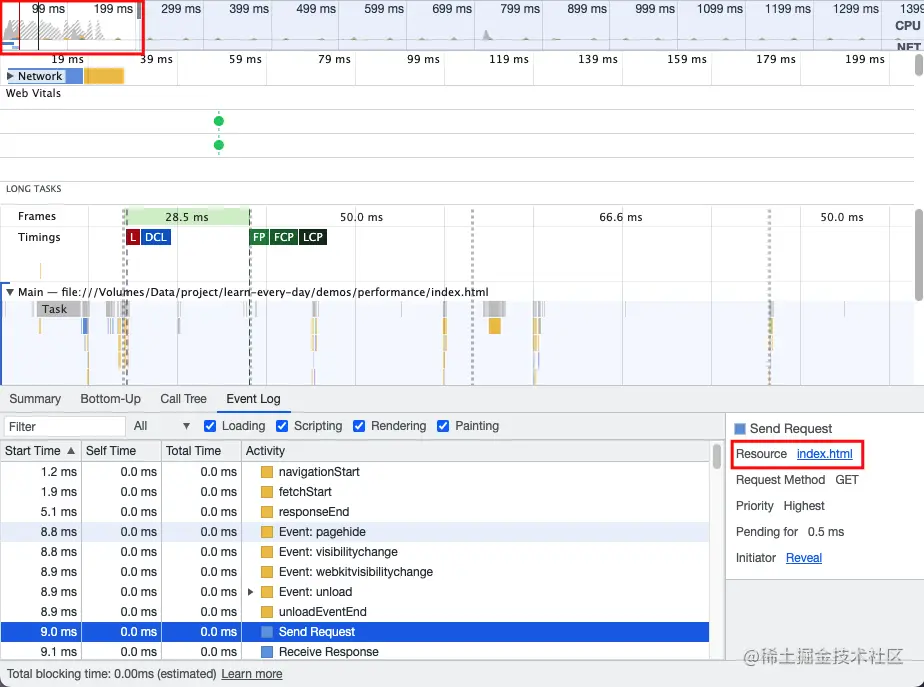Viewport: 924px width, 687px height.
Task: Toggle the Painting checkbox
Action: click(443, 426)
